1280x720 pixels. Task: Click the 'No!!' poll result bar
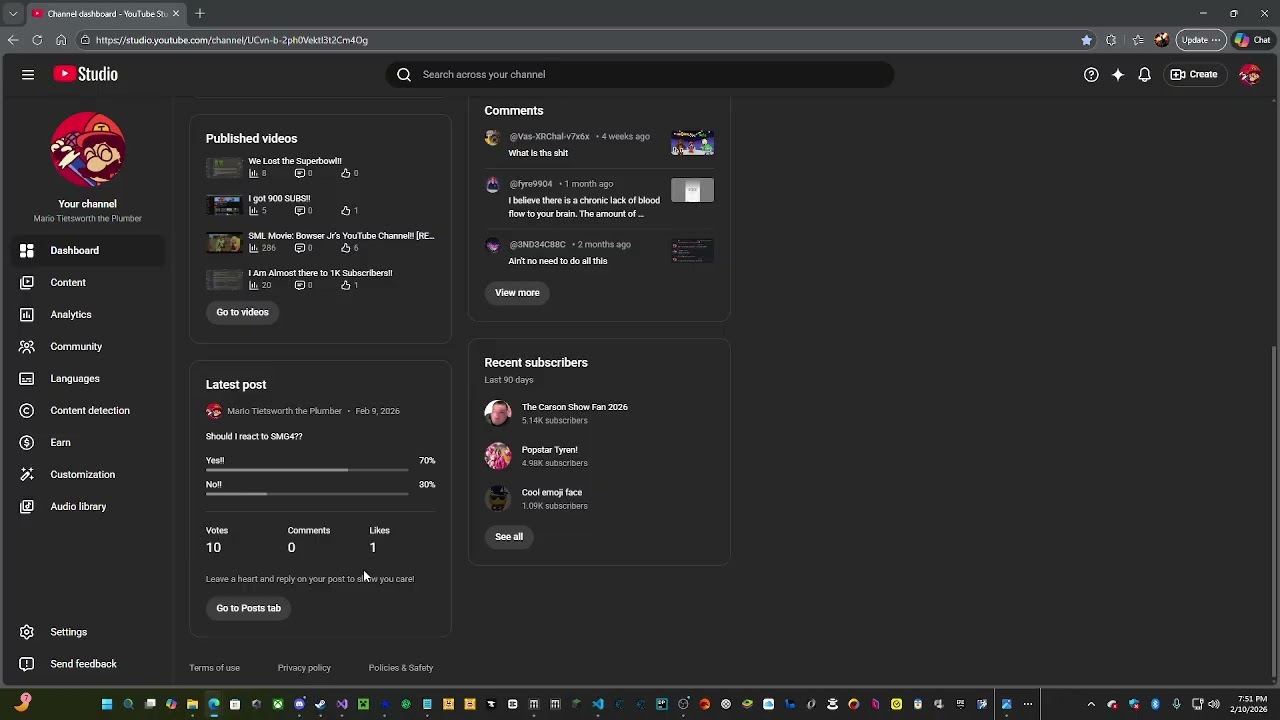pyautogui.click(x=307, y=493)
